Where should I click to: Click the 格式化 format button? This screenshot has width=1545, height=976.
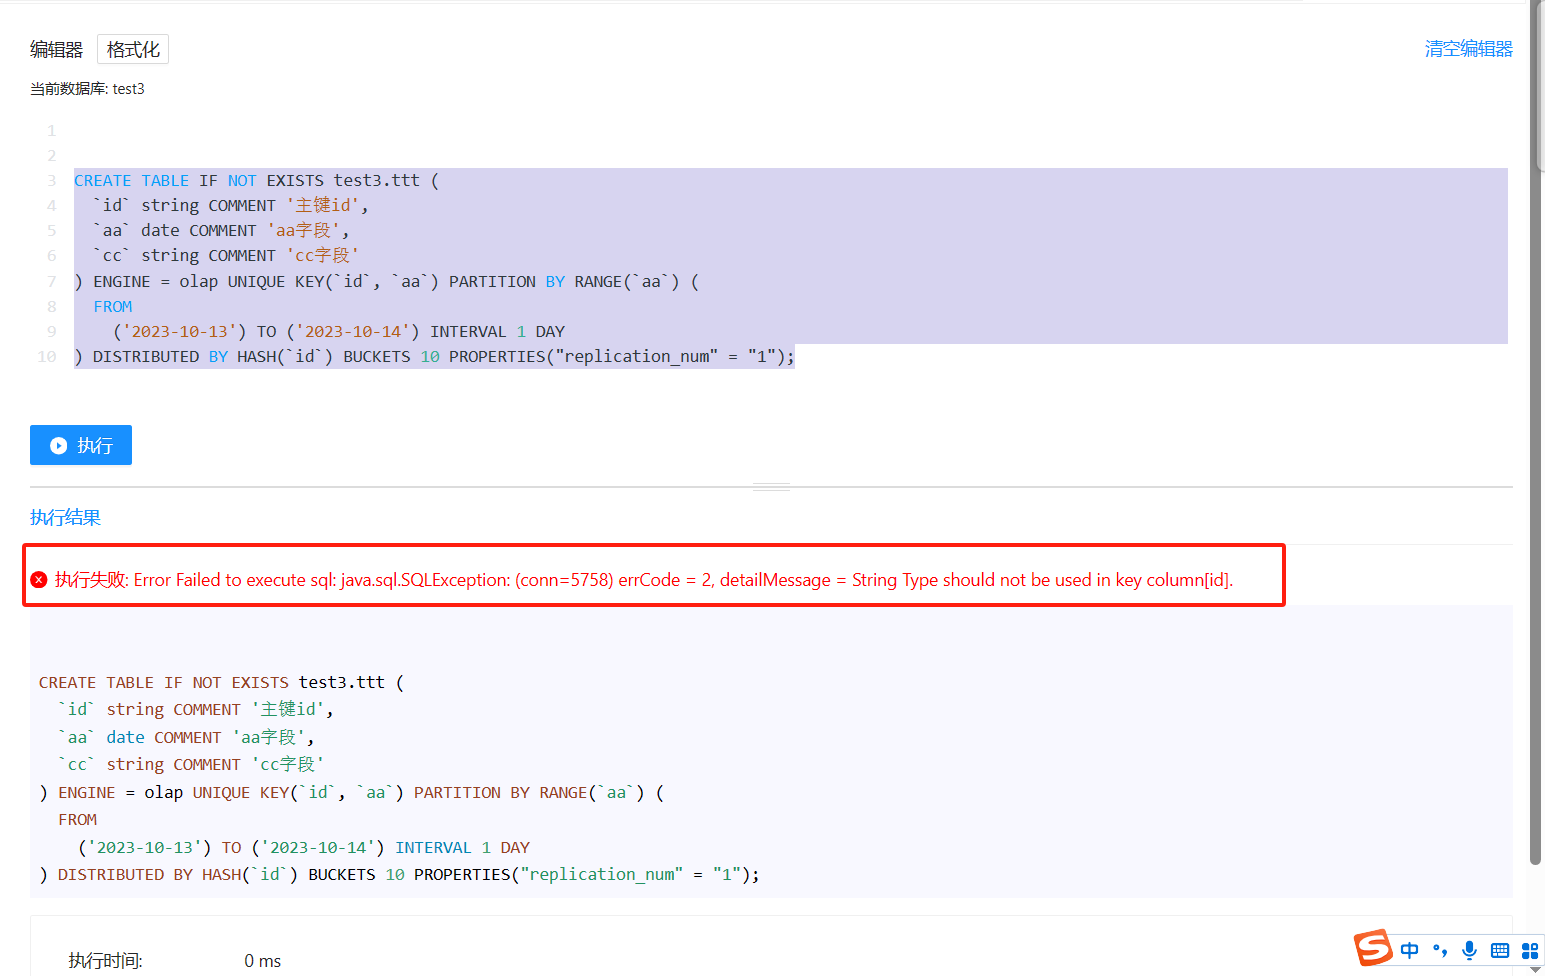point(133,49)
